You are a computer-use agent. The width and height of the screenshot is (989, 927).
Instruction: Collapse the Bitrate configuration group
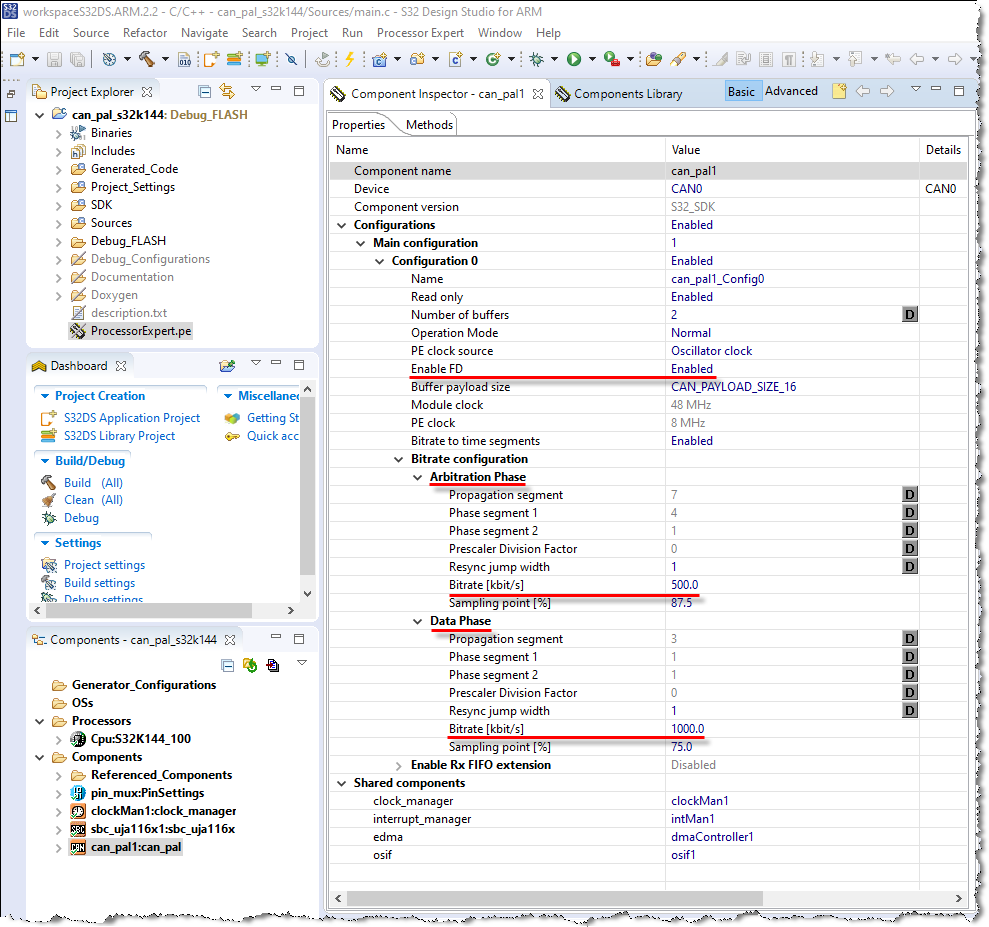(x=399, y=460)
